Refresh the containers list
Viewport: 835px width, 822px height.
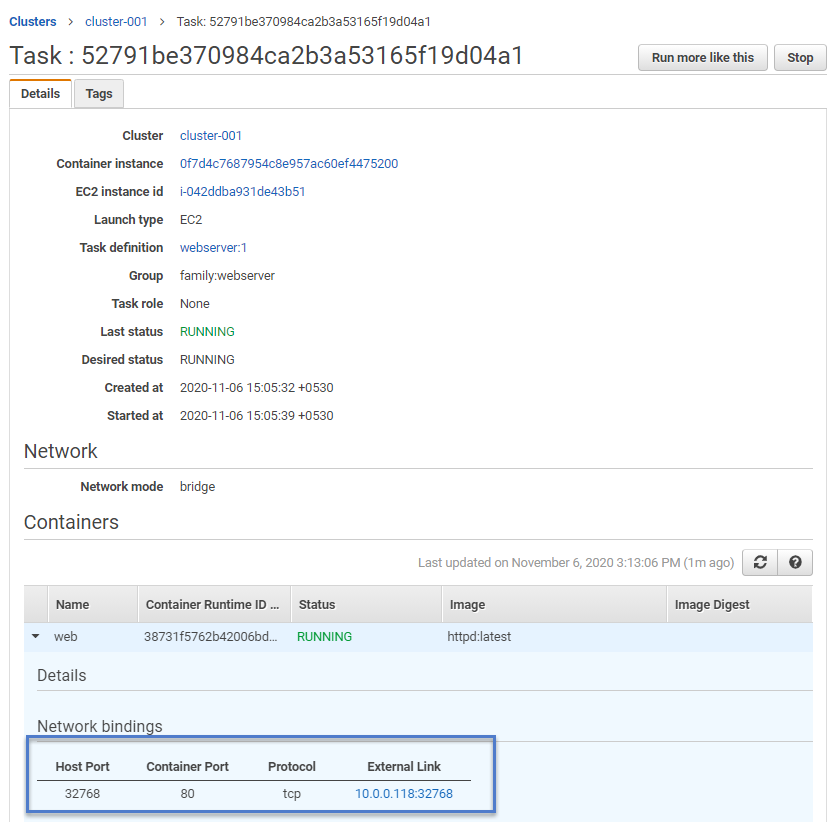tap(760, 562)
